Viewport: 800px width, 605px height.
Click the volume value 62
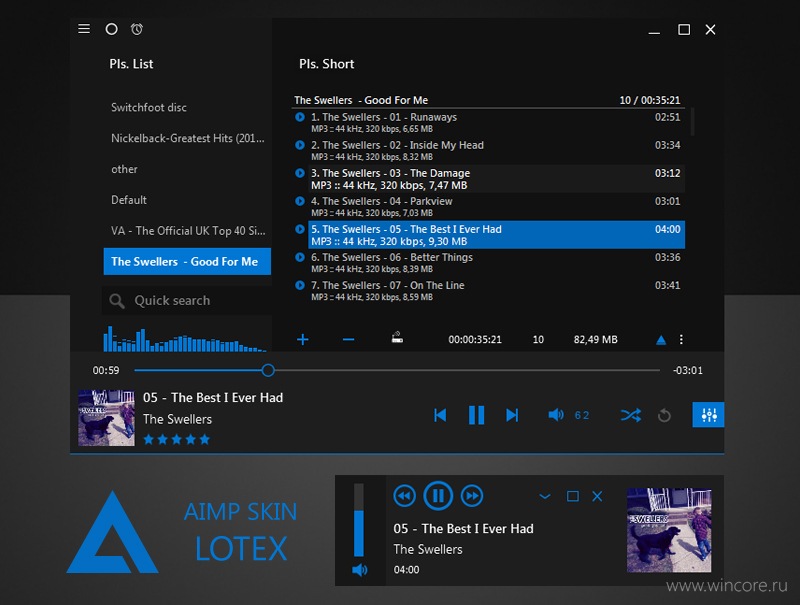pyautogui.click(x=582, y=415)
